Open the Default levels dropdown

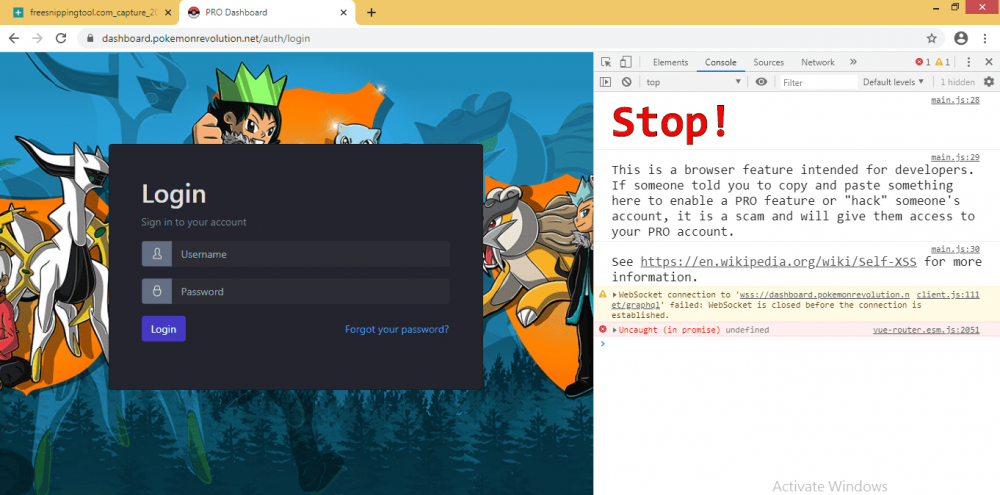coord(893,82)
